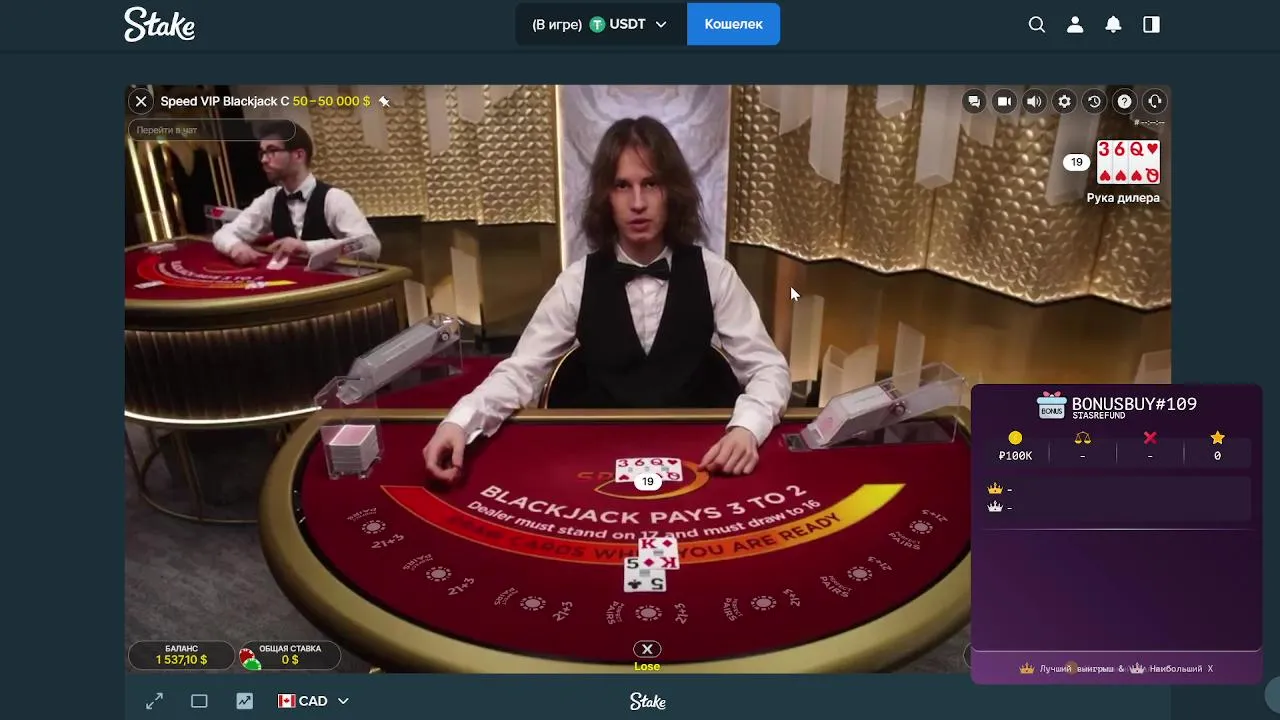
Task: Open the user profile icon
Action: point(1075,25)
